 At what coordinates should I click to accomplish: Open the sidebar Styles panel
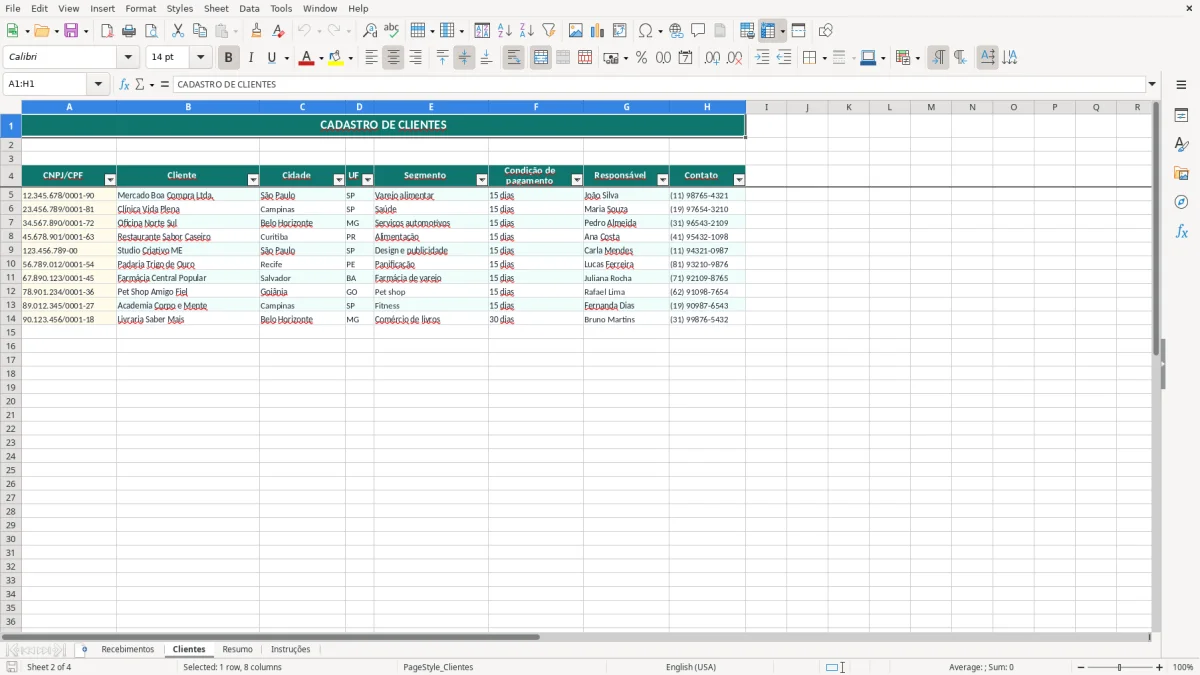pos(1181,144)
